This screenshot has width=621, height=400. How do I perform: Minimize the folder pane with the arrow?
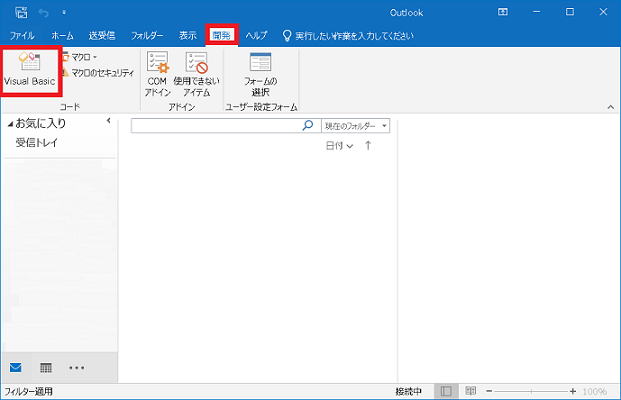pyautogui.click(x=109, y=121)
